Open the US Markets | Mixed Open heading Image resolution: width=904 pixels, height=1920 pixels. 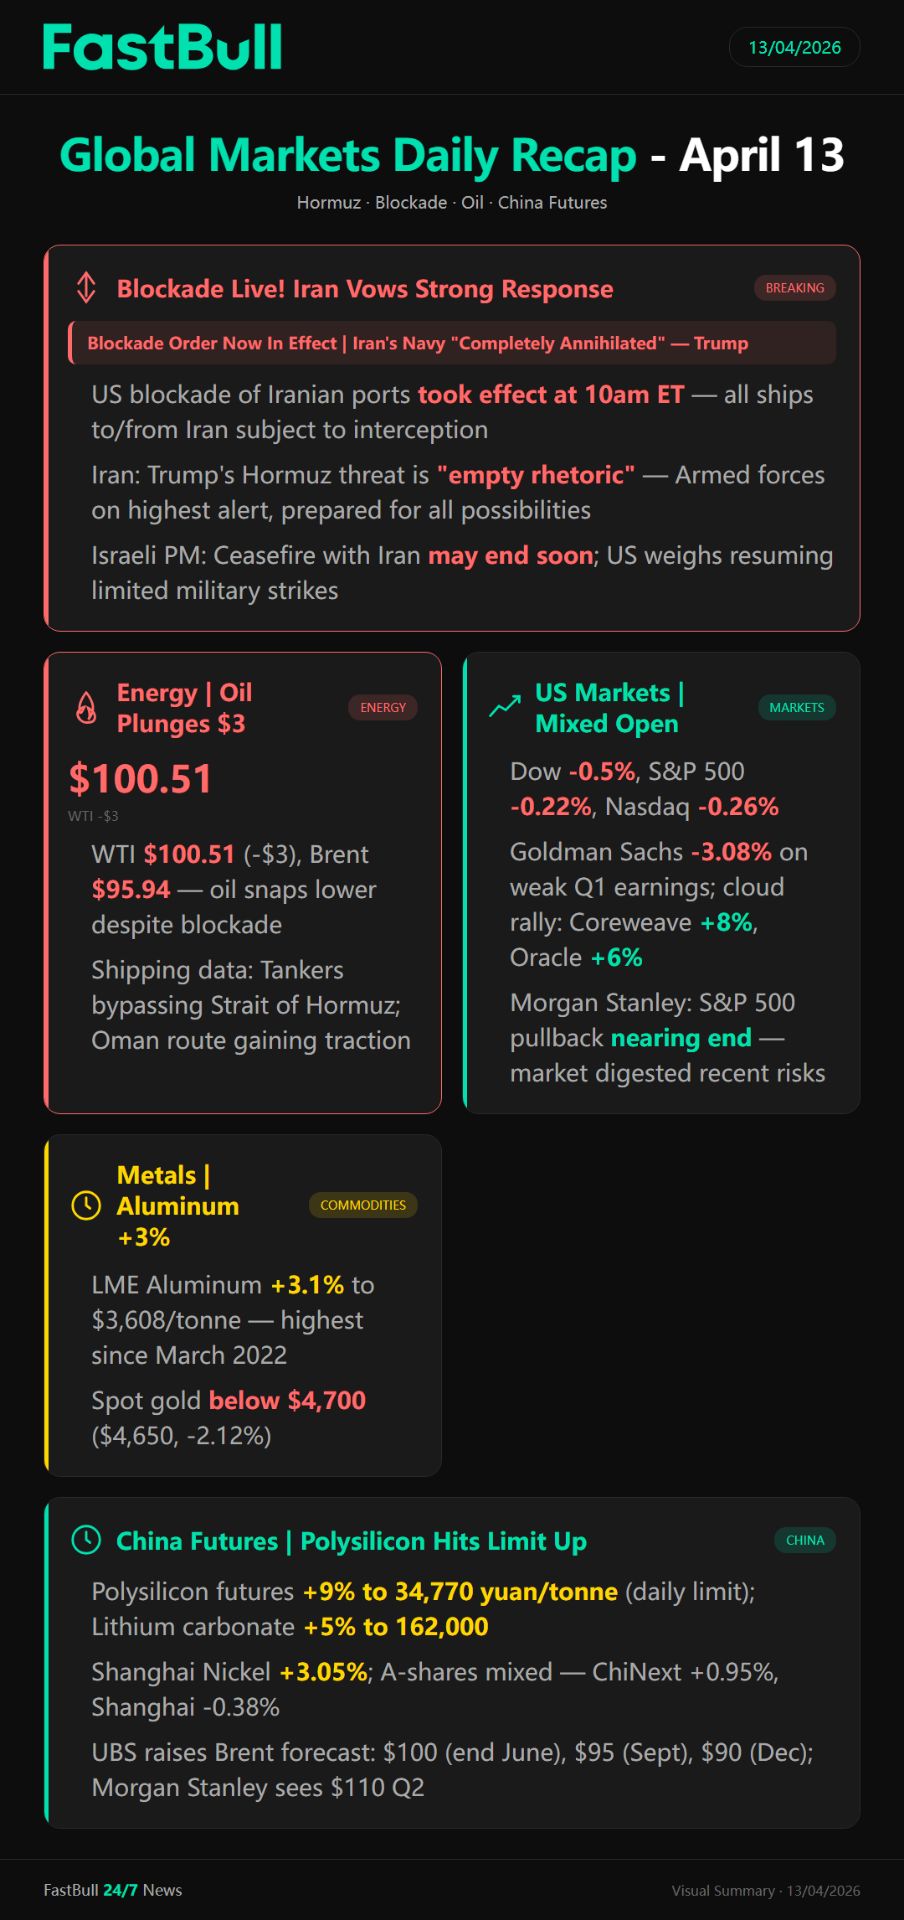(x=609, y=708)
